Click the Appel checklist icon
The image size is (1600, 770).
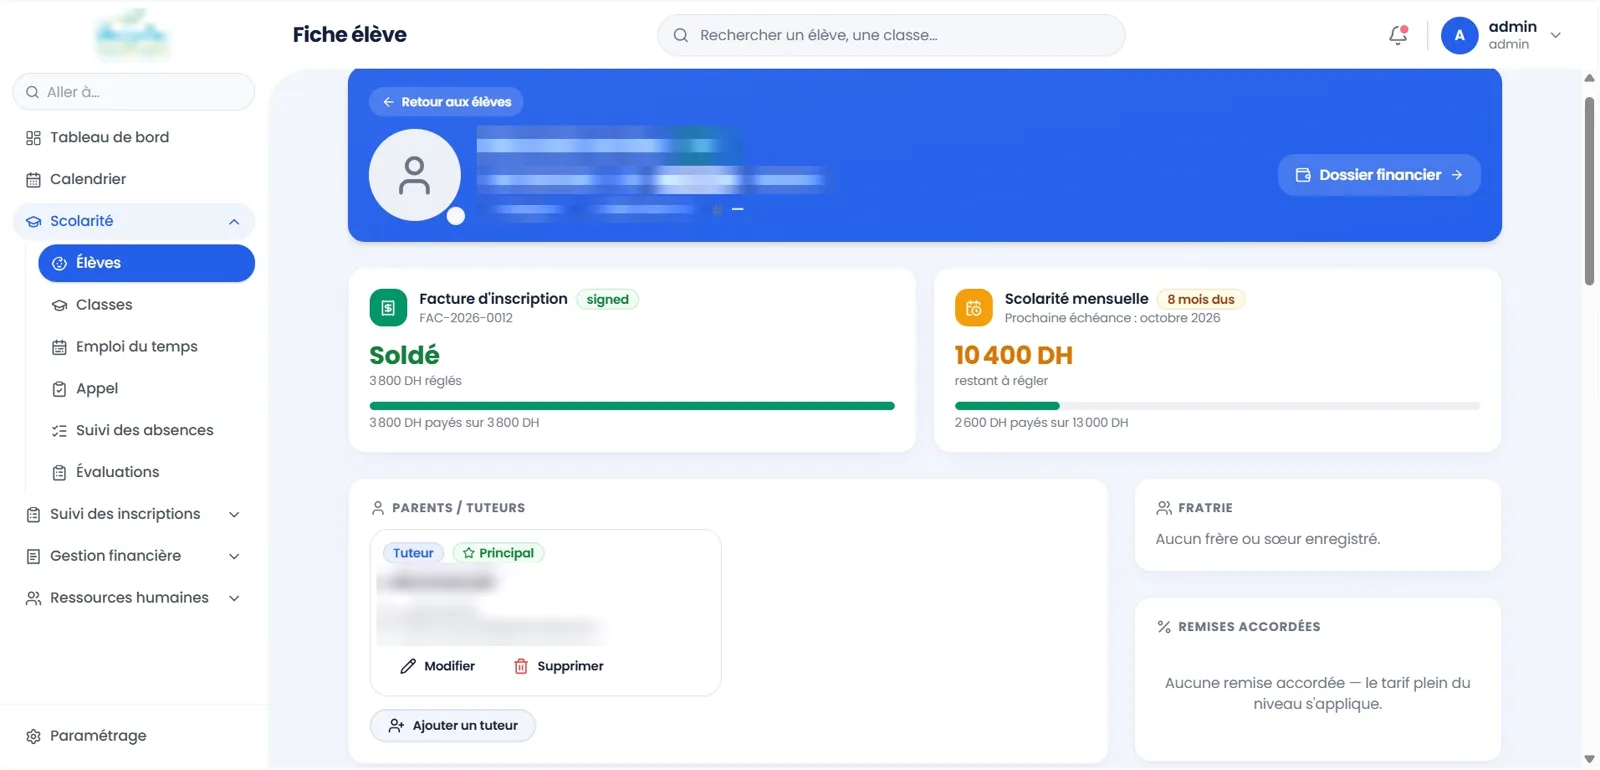pyautogui.click(x=59, y=389)
